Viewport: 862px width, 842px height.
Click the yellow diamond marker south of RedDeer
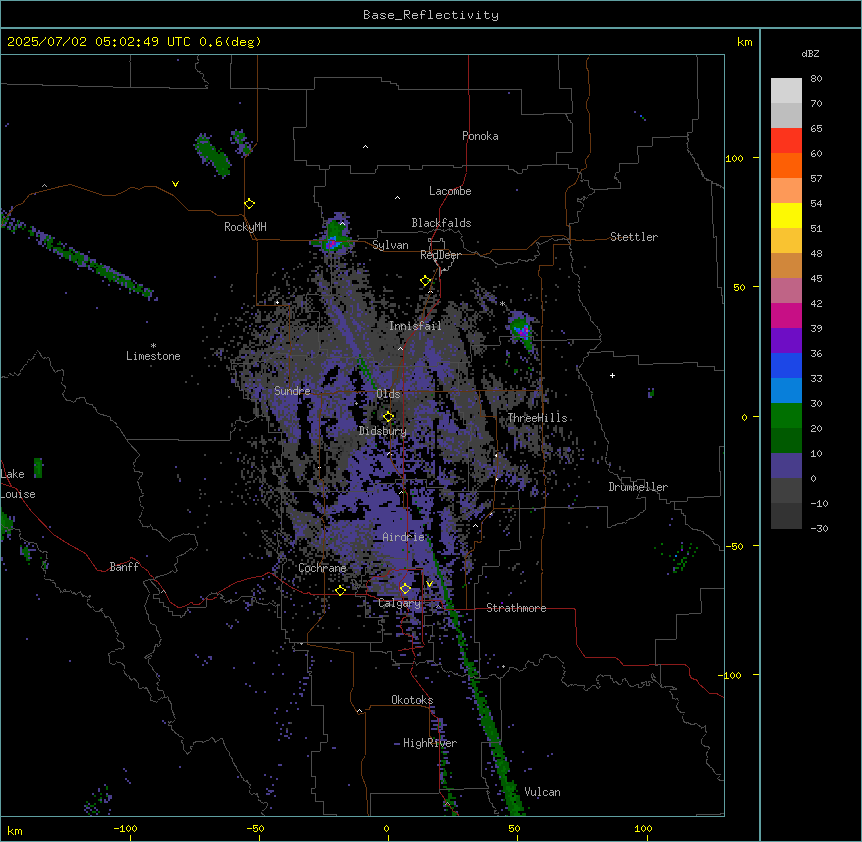pos(426,281)
